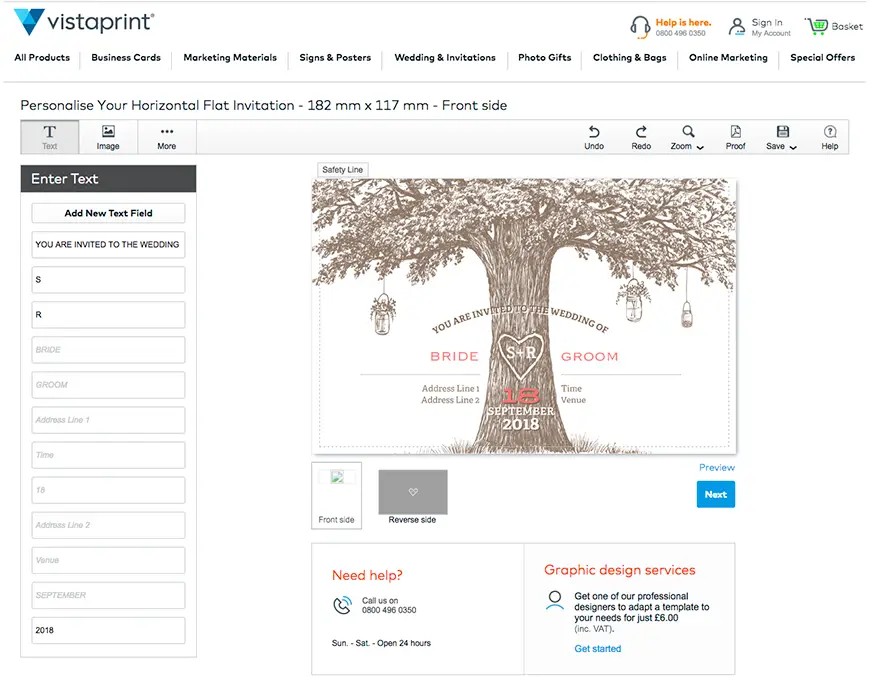The image size is (870, 677).
Task: Undo the last edit
Action: tap(594, 137)
